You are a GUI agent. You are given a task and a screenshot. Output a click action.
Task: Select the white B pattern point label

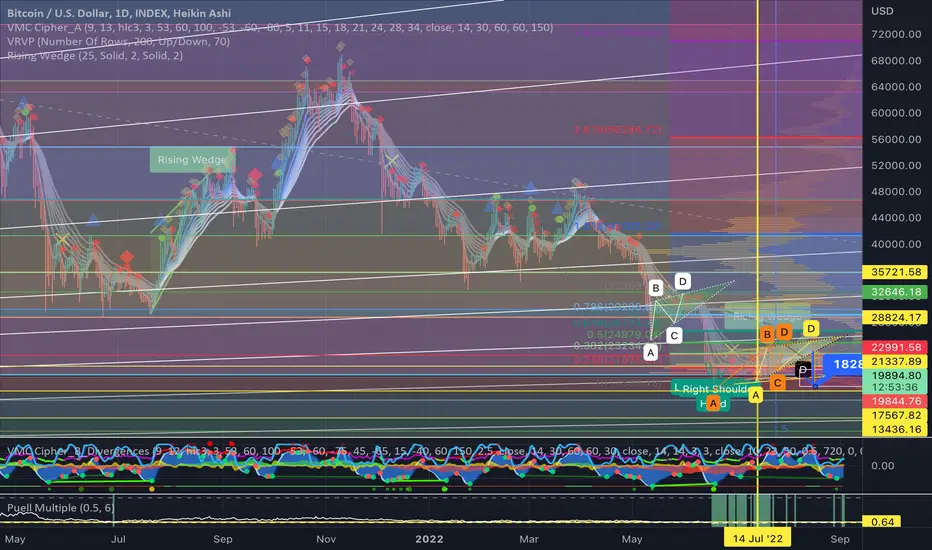pos(656,288)
